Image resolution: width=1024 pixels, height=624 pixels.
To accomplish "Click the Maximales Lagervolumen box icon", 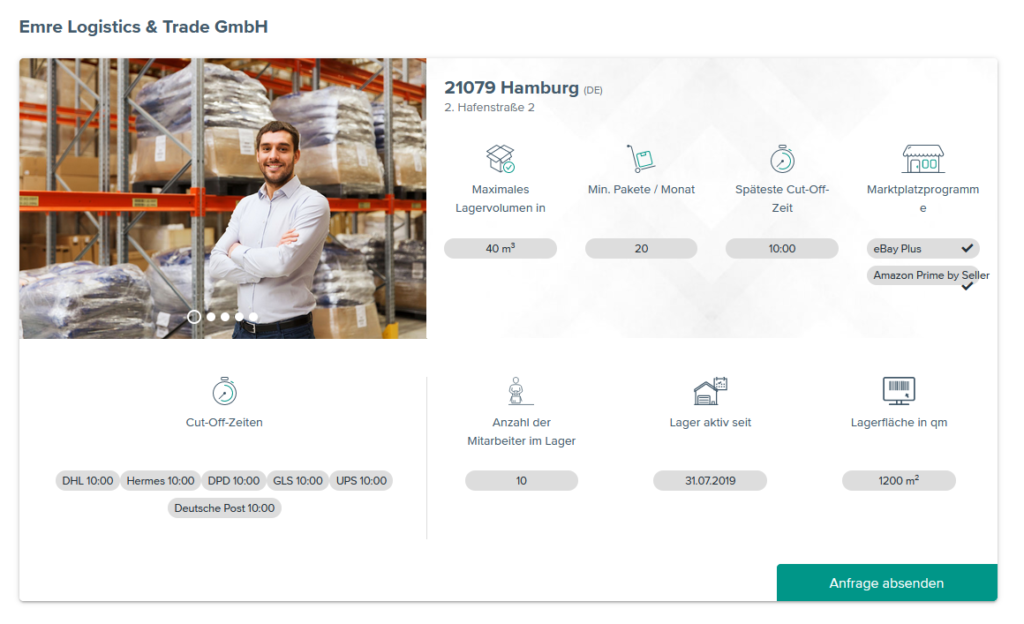I will click(x=500, y=158).
